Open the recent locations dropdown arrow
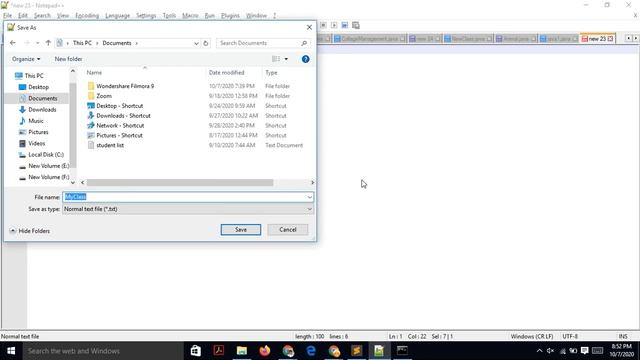The width and height of the screenshot is (640, 360). (x=38, y=43)
